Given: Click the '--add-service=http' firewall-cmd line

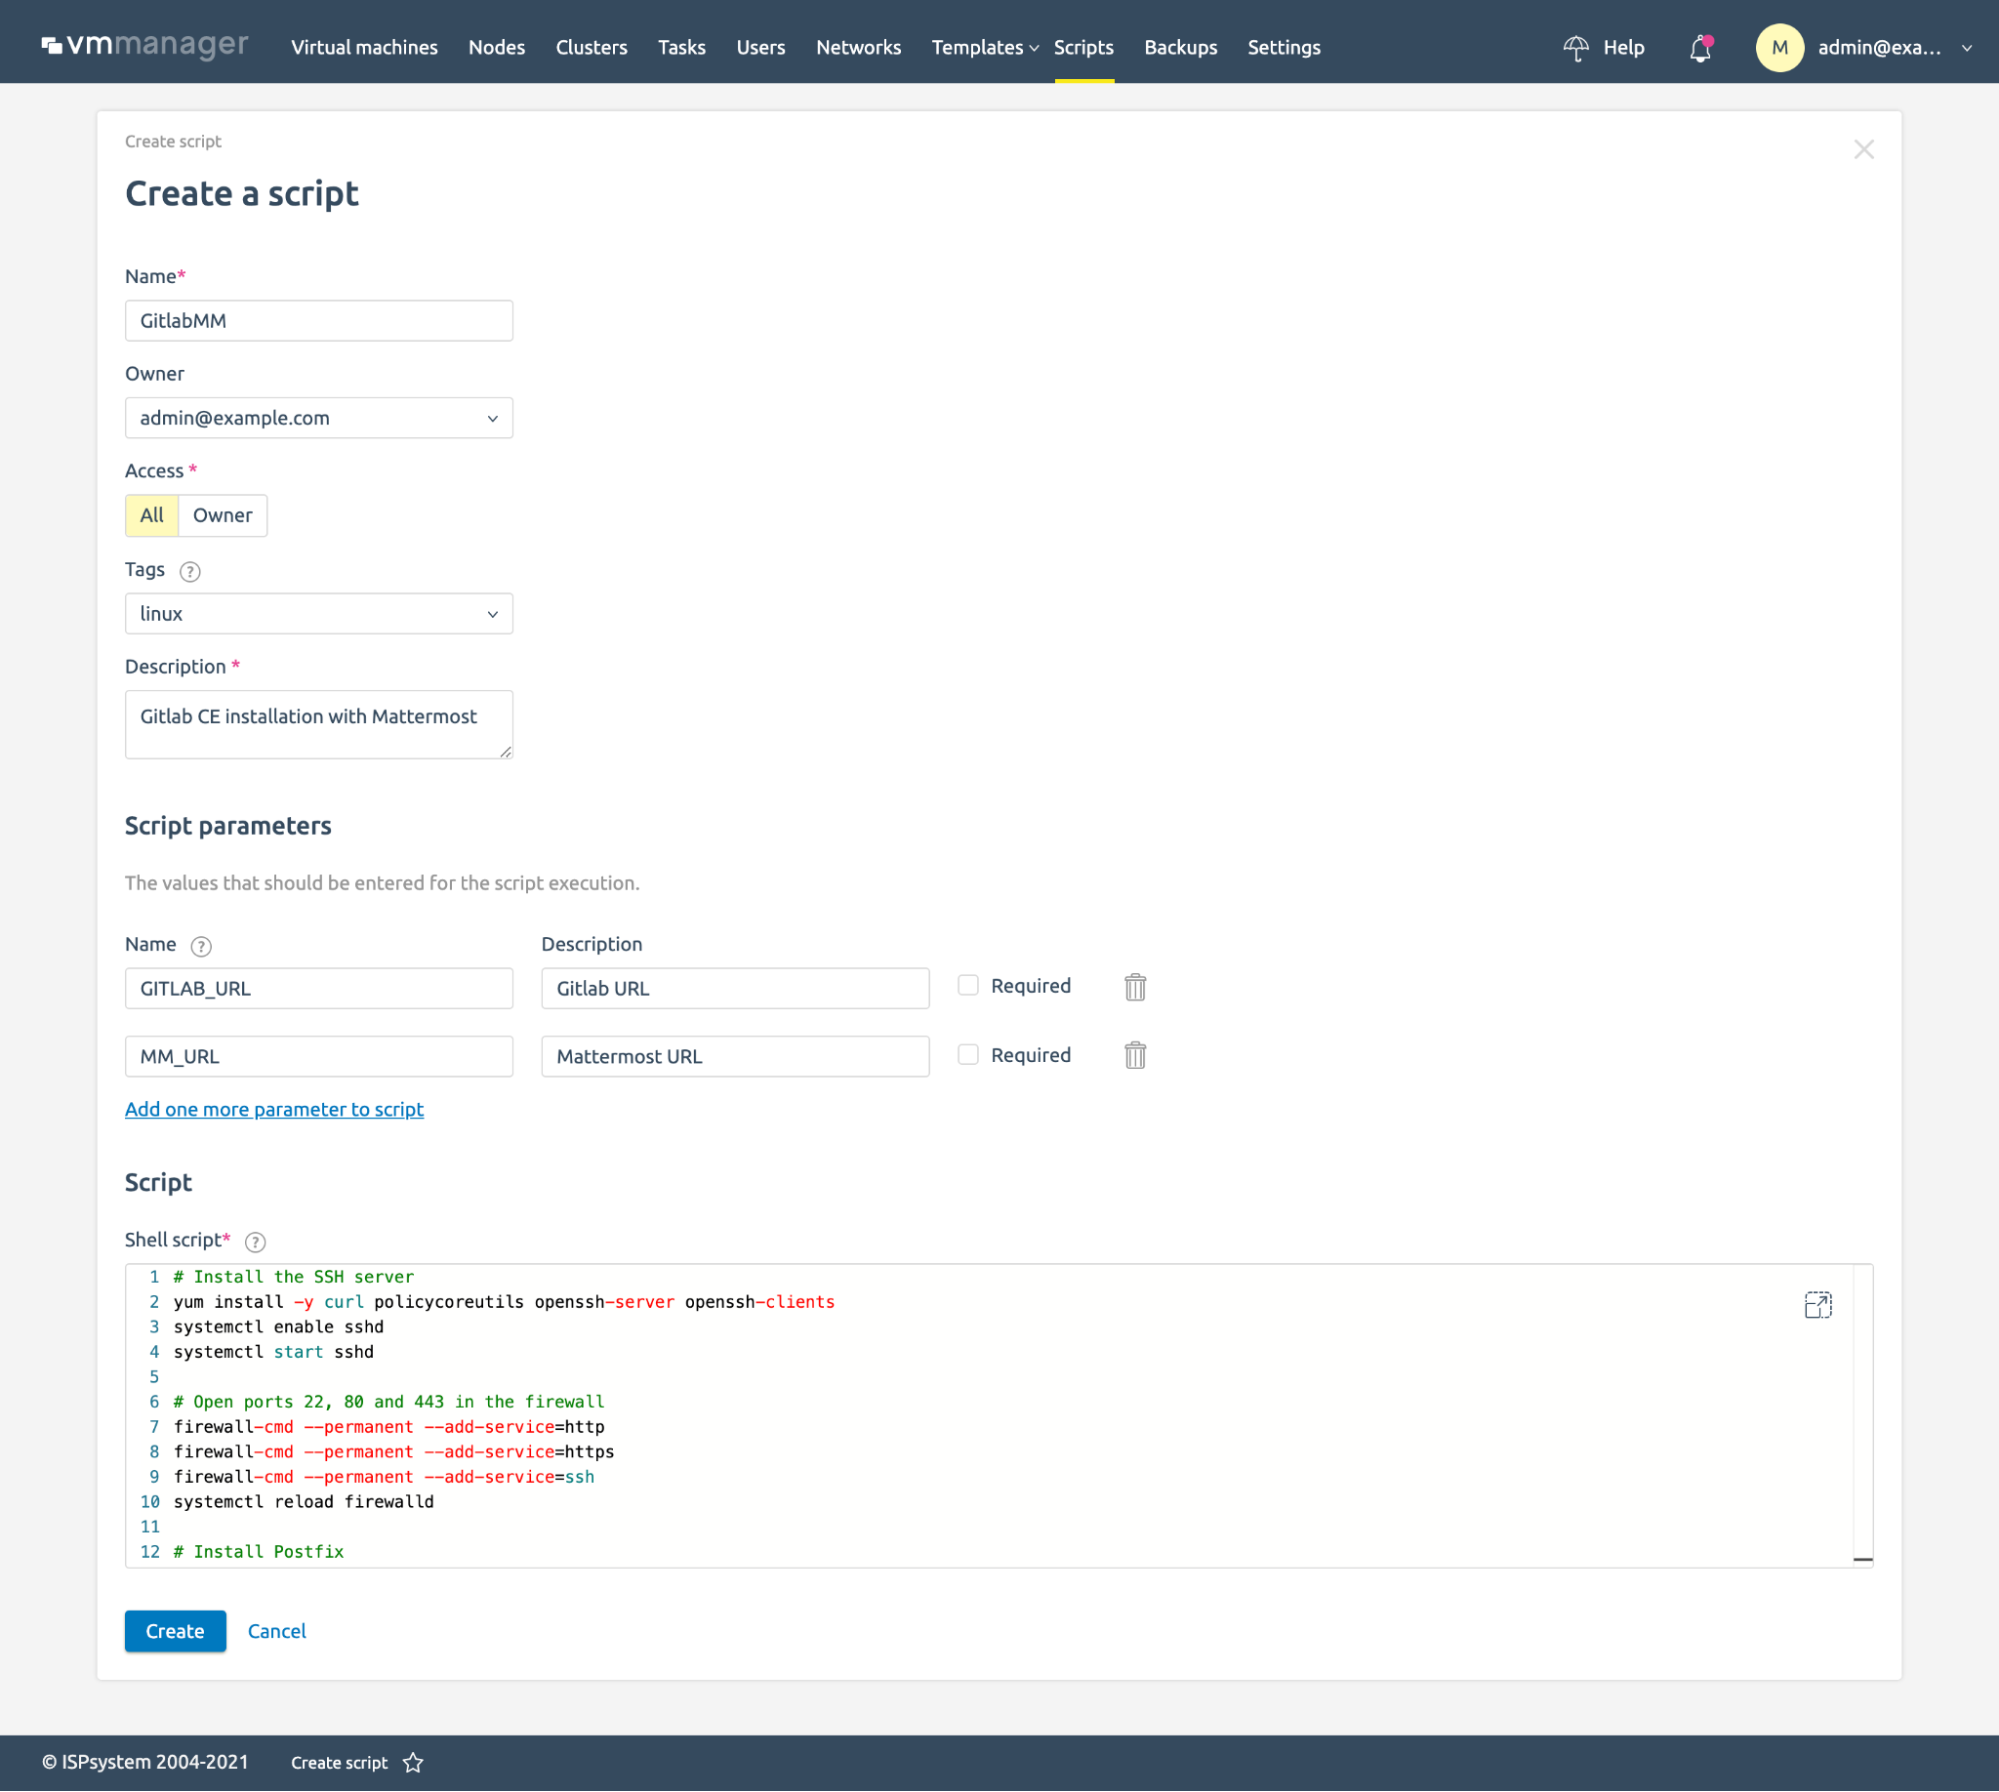Looking at the screenshot, I should (389, 1427).
